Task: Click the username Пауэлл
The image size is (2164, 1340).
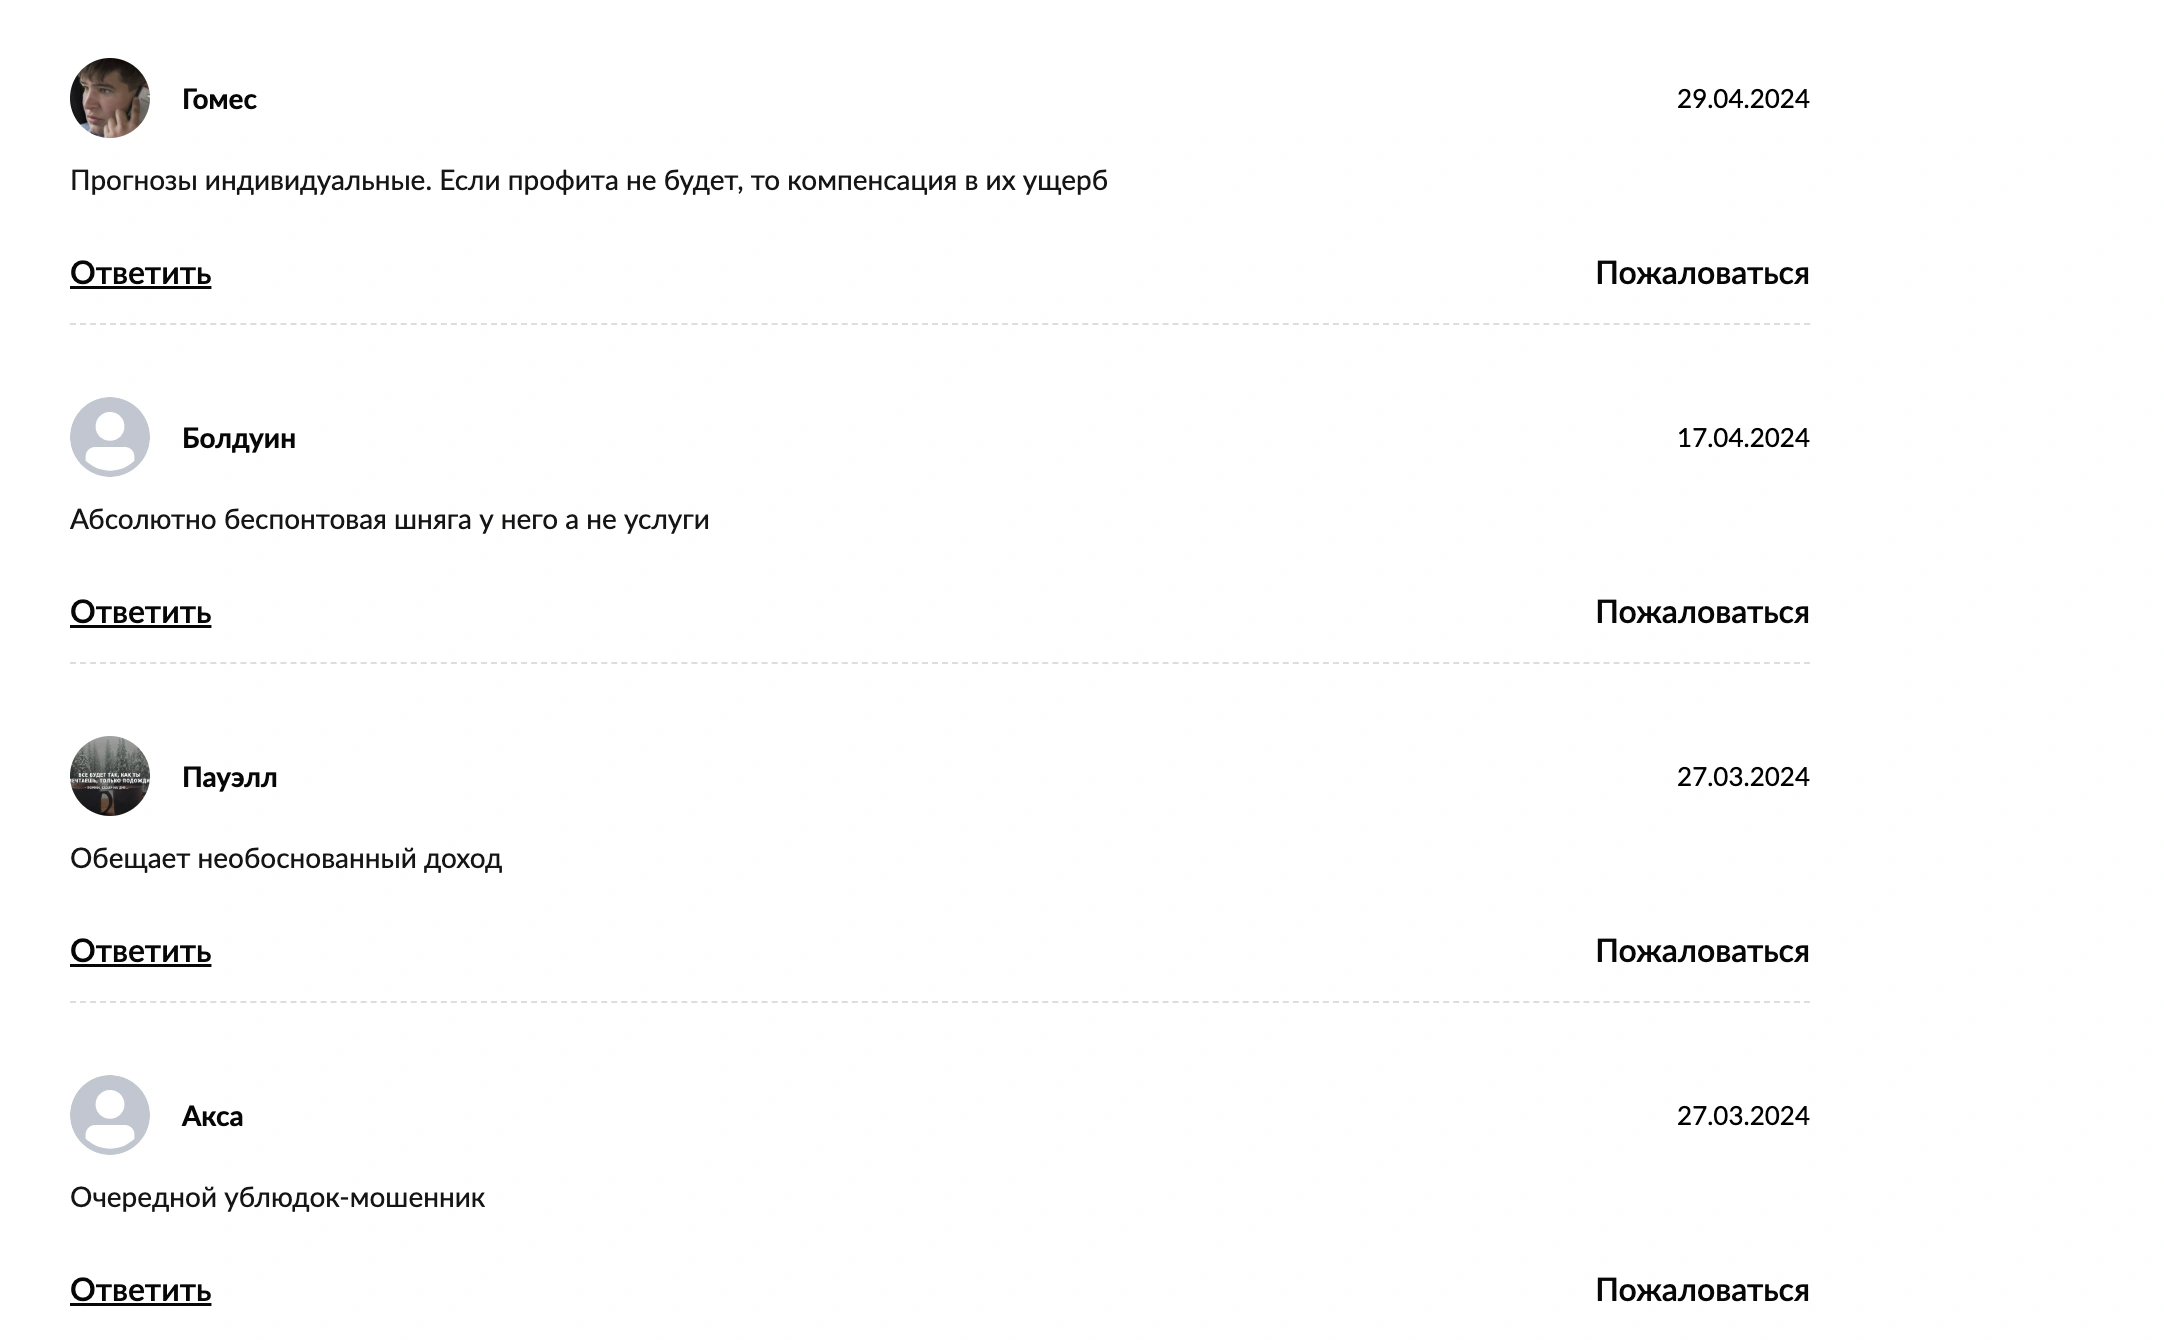Action: coord(229,777)
